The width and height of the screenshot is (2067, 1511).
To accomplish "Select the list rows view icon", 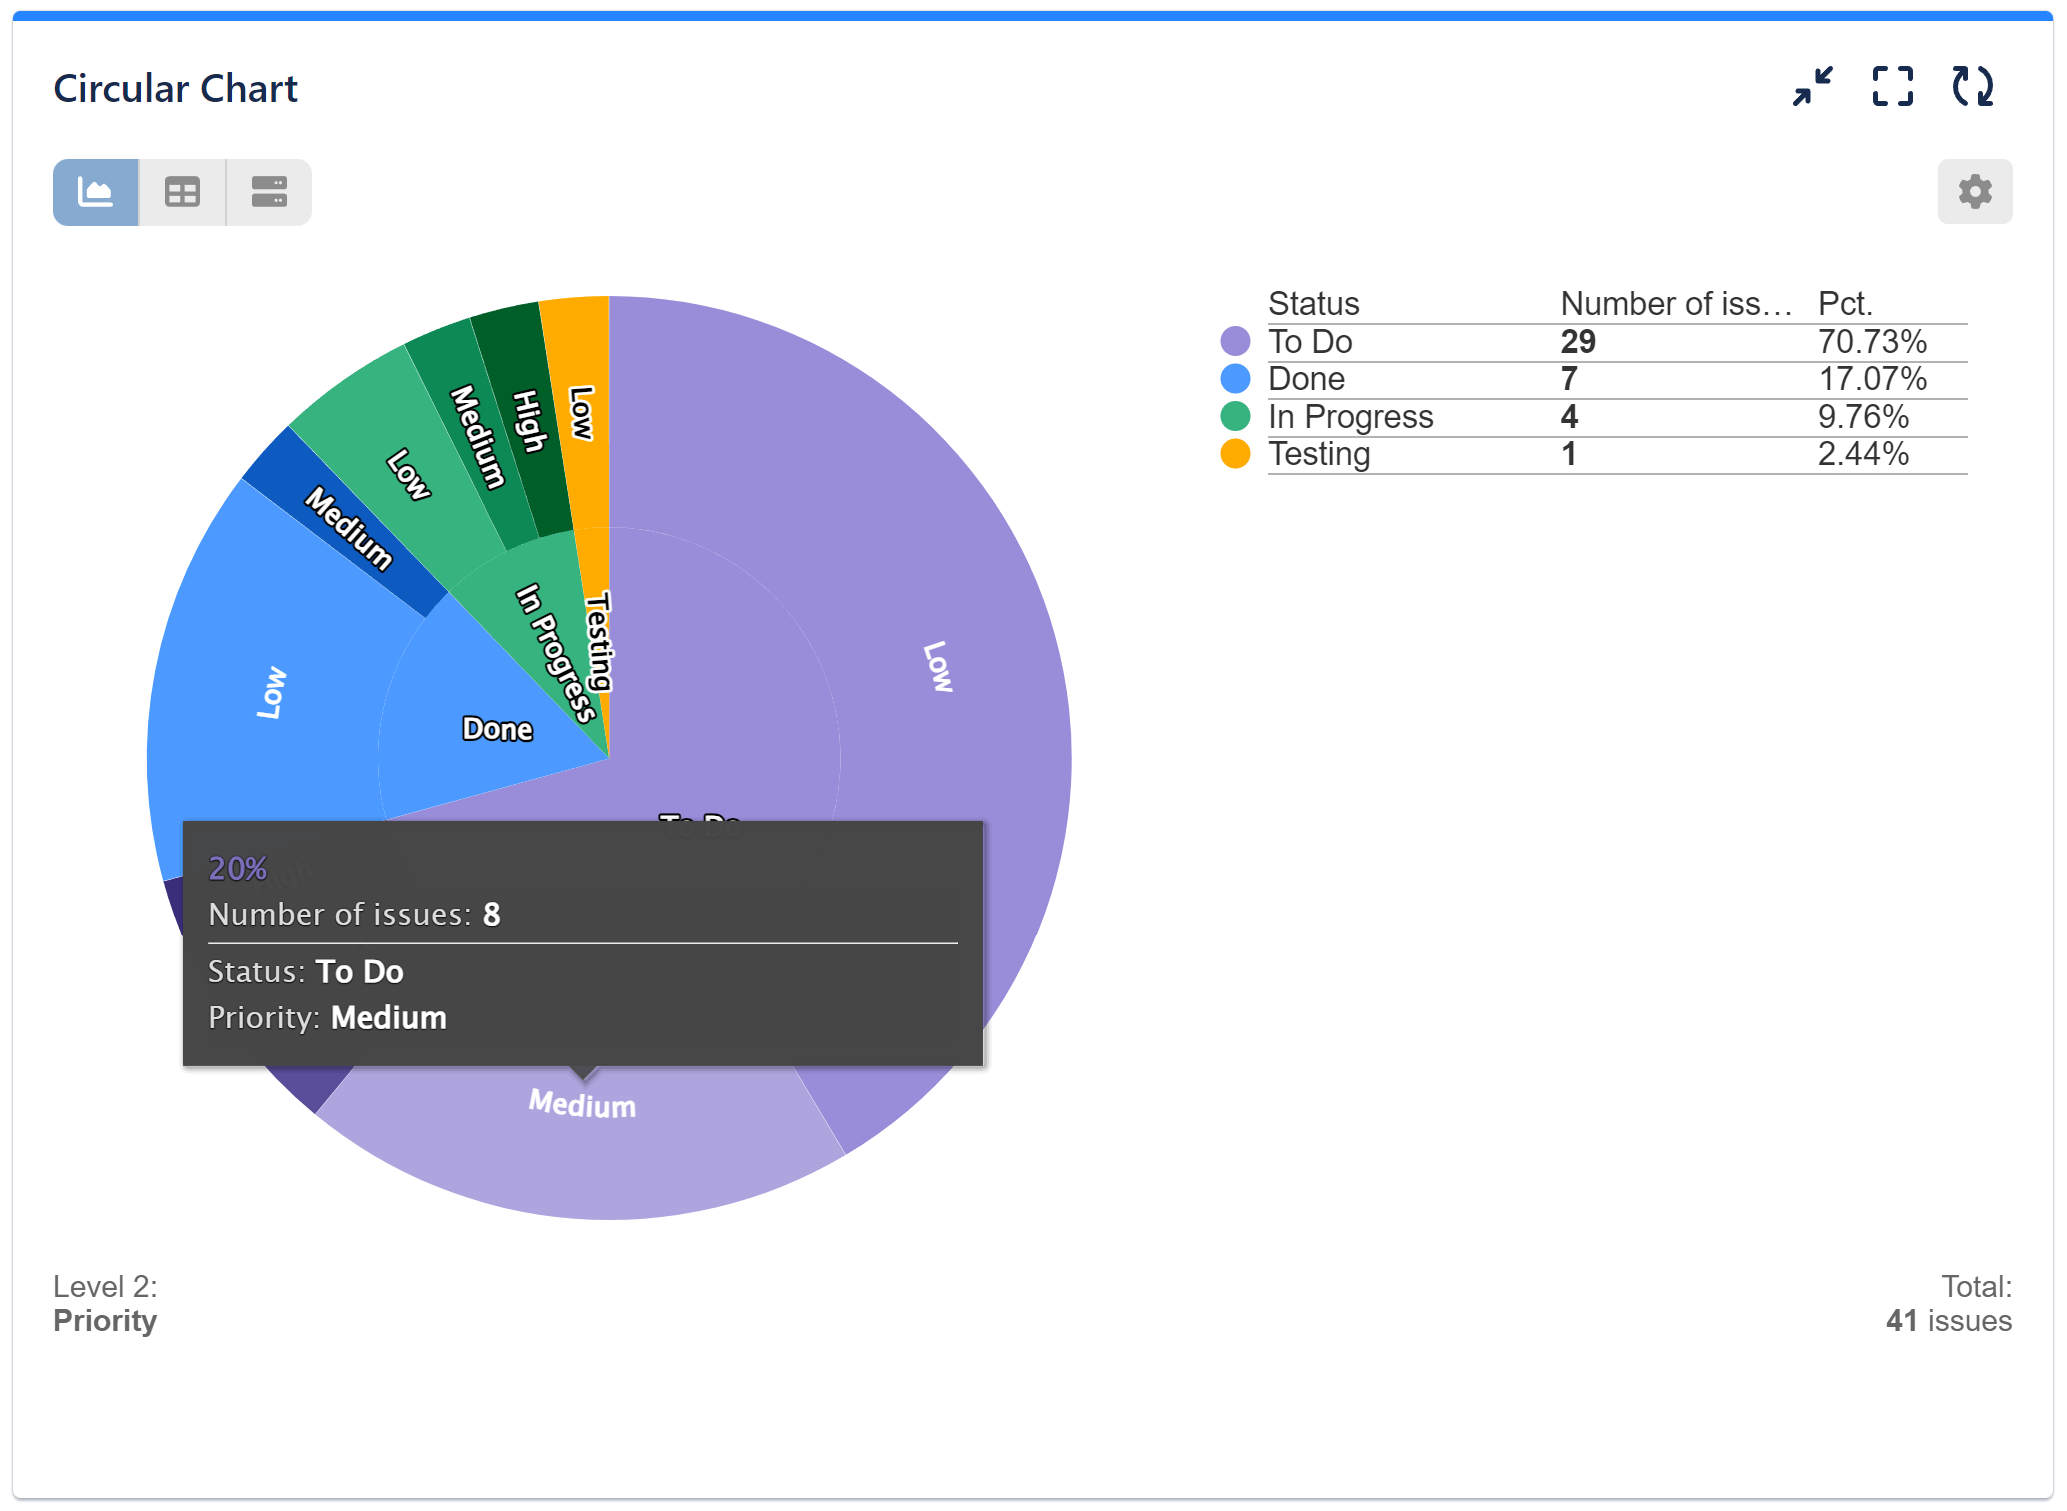I will pyautogui.click(x=268, y=191).
